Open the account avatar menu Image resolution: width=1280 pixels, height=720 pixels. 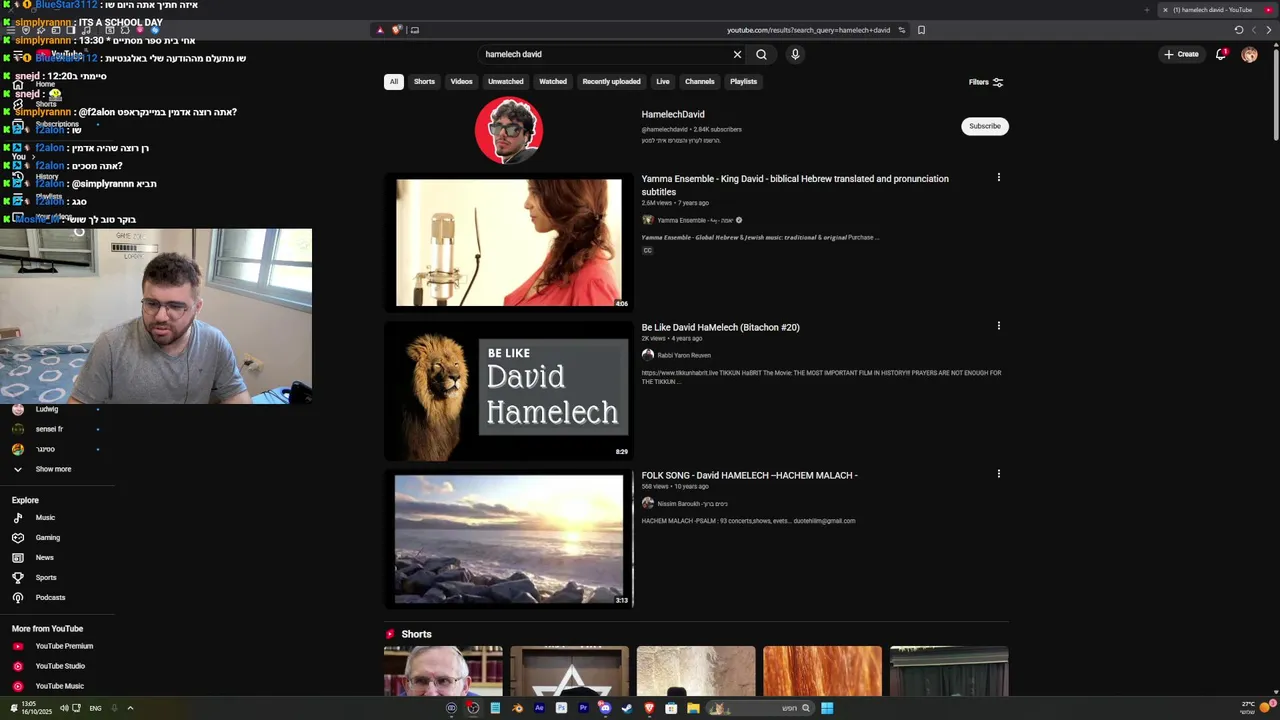[x=1249, y=54]
